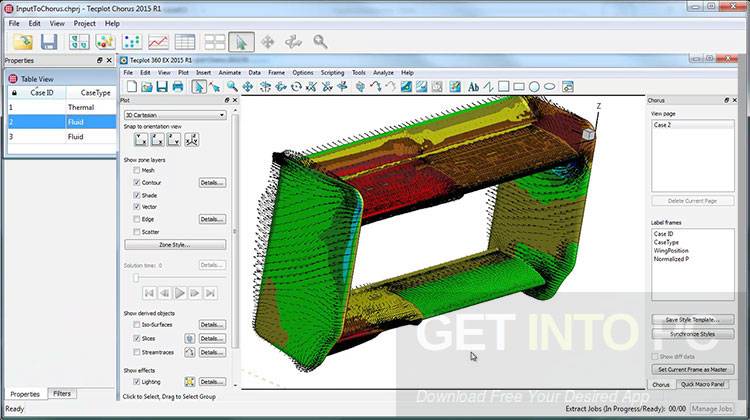
Task: Click the Ab text insert tool
Action: 473,87
